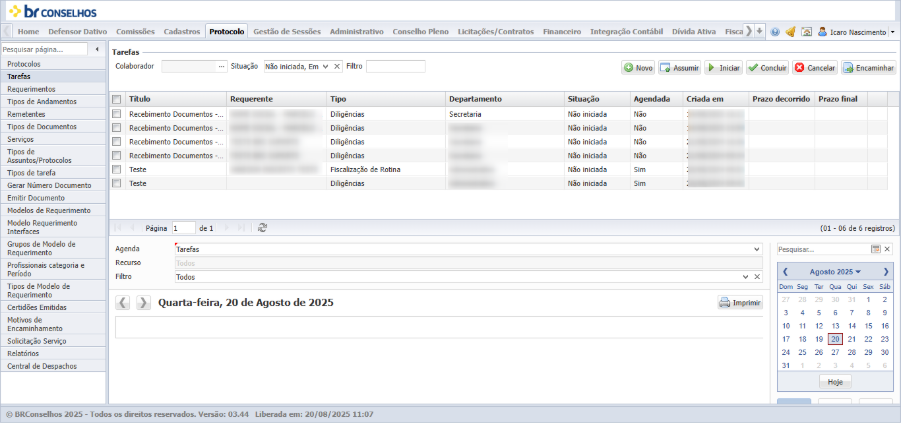The height and width of the screenshot is (423, 901).
Task: Switch to Gestão de Sessões tab
Action: pyautogui.click(x=287, y=32)
